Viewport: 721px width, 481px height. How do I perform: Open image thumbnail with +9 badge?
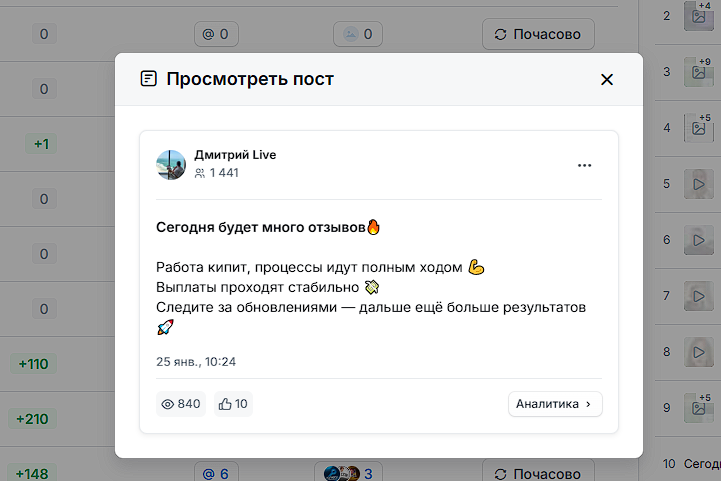(698, 72)
